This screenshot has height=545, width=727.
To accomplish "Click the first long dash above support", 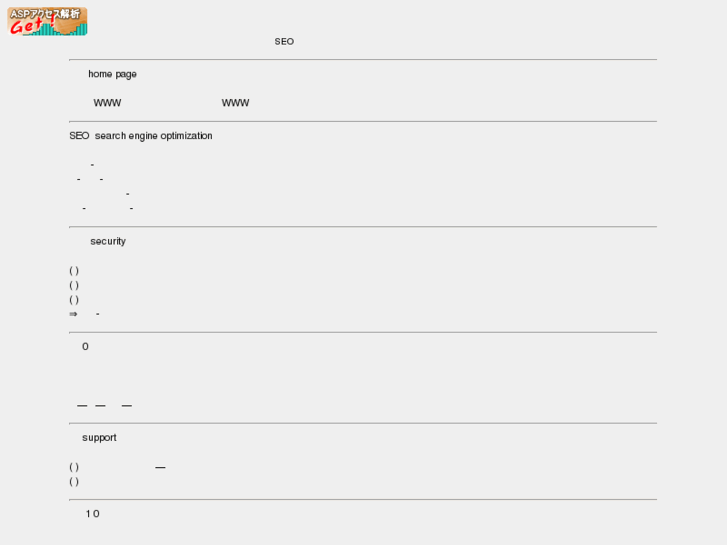I will 82,406.
